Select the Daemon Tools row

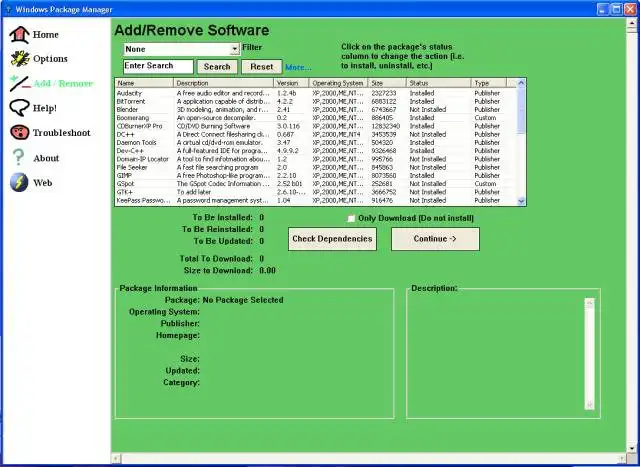[316, 143]
